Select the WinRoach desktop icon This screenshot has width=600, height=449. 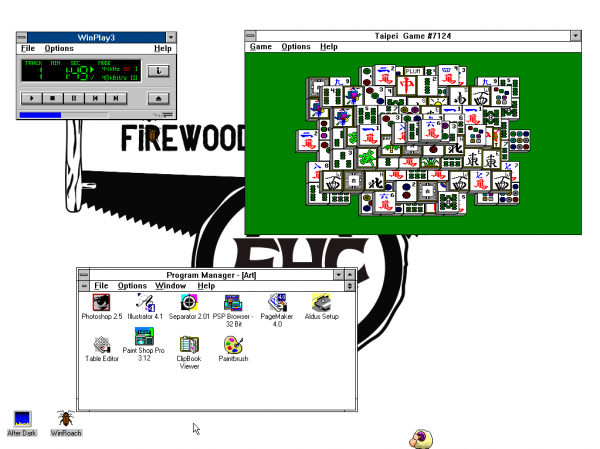pyautogui.click(x=66, y=418)
